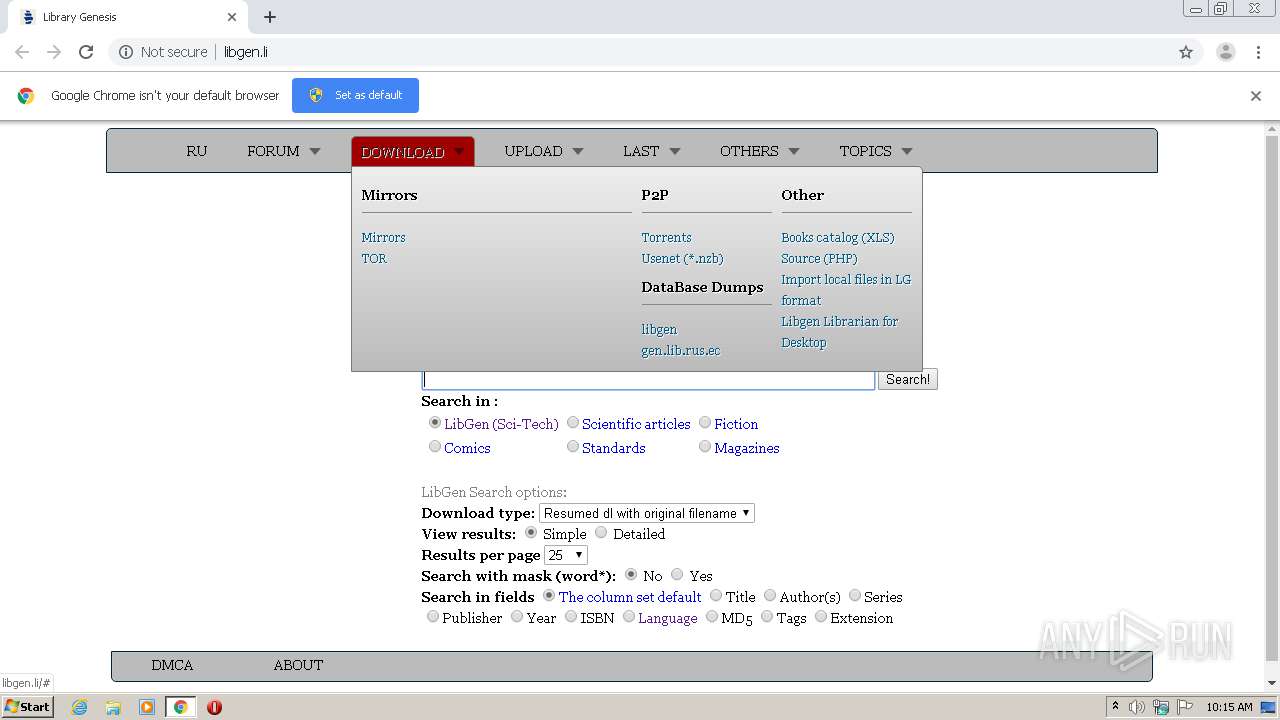
Task: Open the network tray icon
Action: coord(1160,707)
